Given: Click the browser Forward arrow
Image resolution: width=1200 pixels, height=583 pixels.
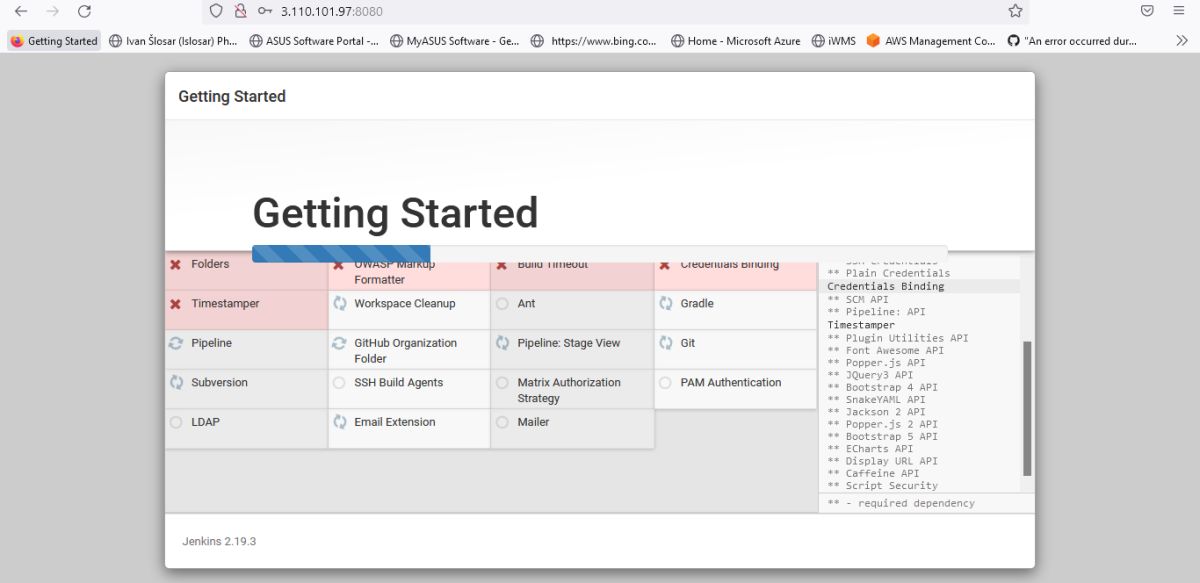Looking at the screenshot, I should click(x=52, y=11).
